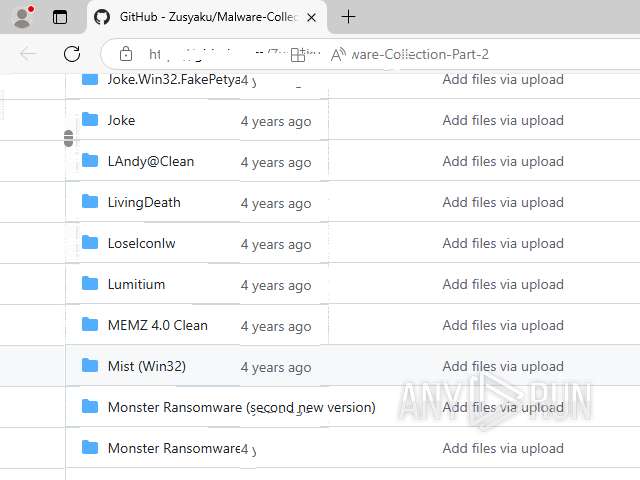
Task: Click Monster Ransomware (second new version) folder icon
Action: (x=90, y=406)
